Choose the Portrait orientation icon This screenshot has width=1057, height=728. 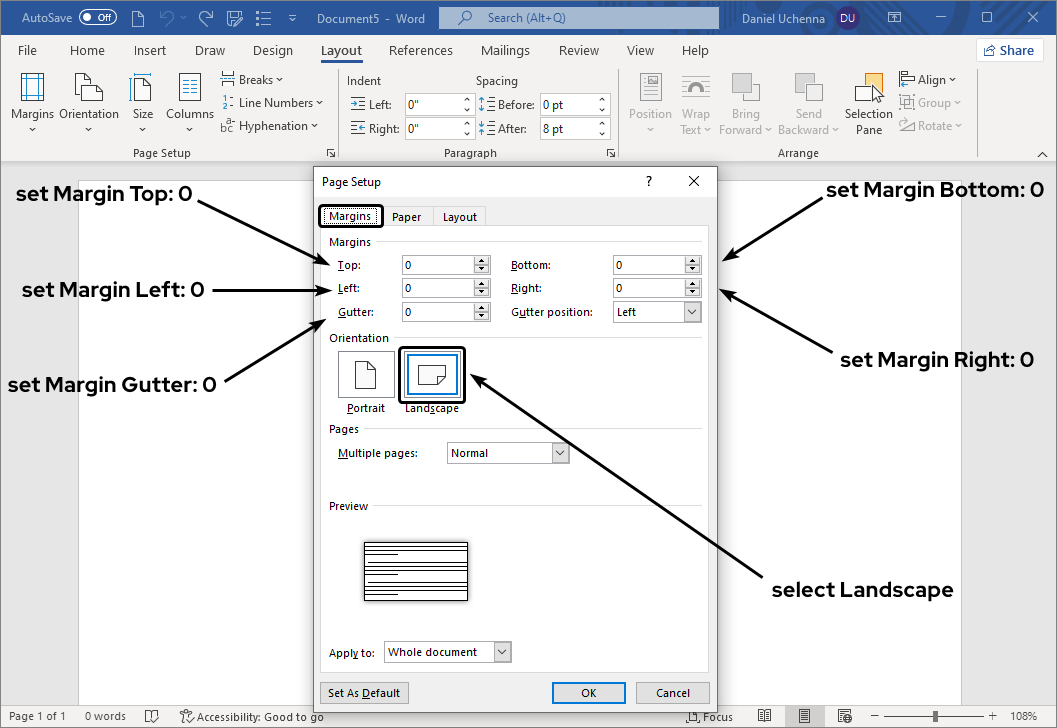pos(366,375)
